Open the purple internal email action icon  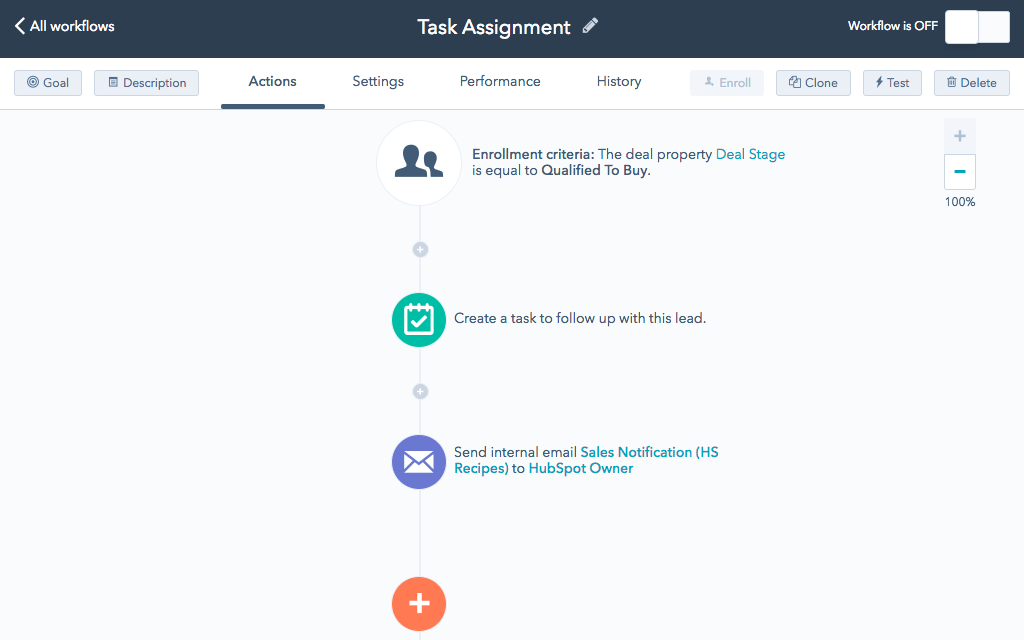418,462
